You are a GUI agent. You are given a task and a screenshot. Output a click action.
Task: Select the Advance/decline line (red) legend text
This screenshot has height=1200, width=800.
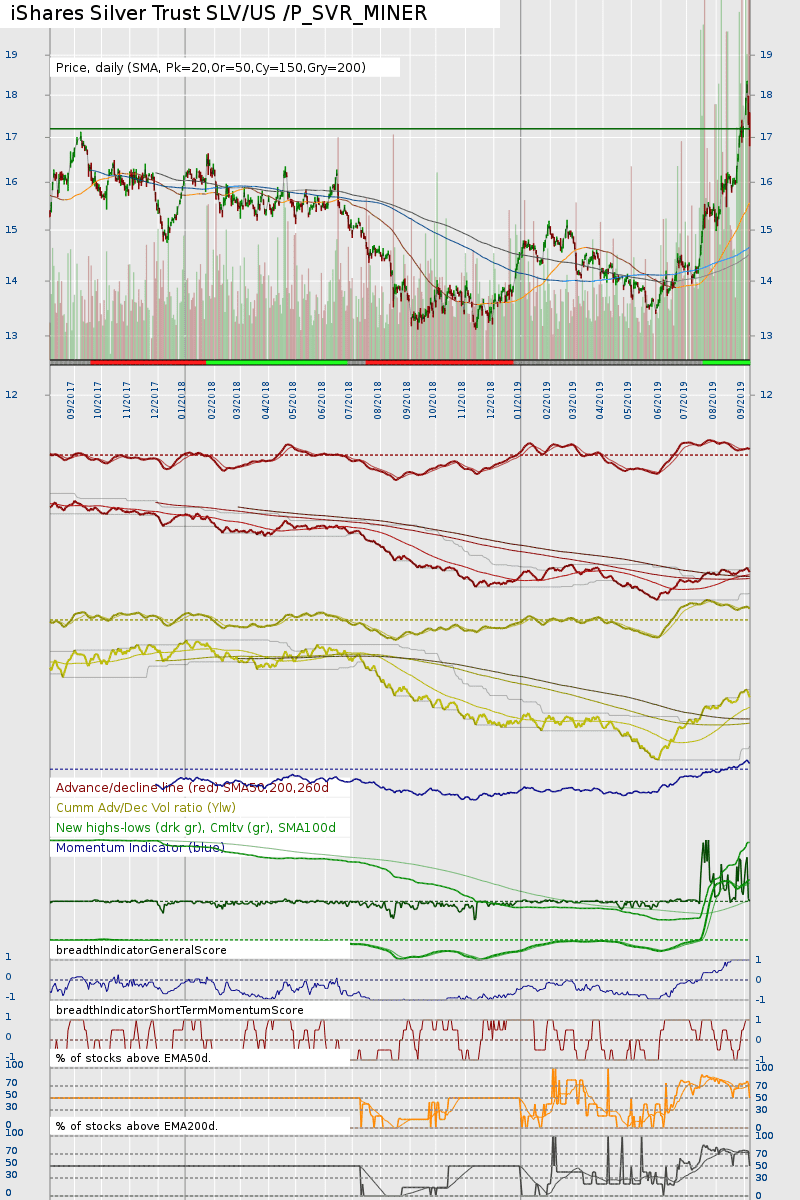coord(192,788)
